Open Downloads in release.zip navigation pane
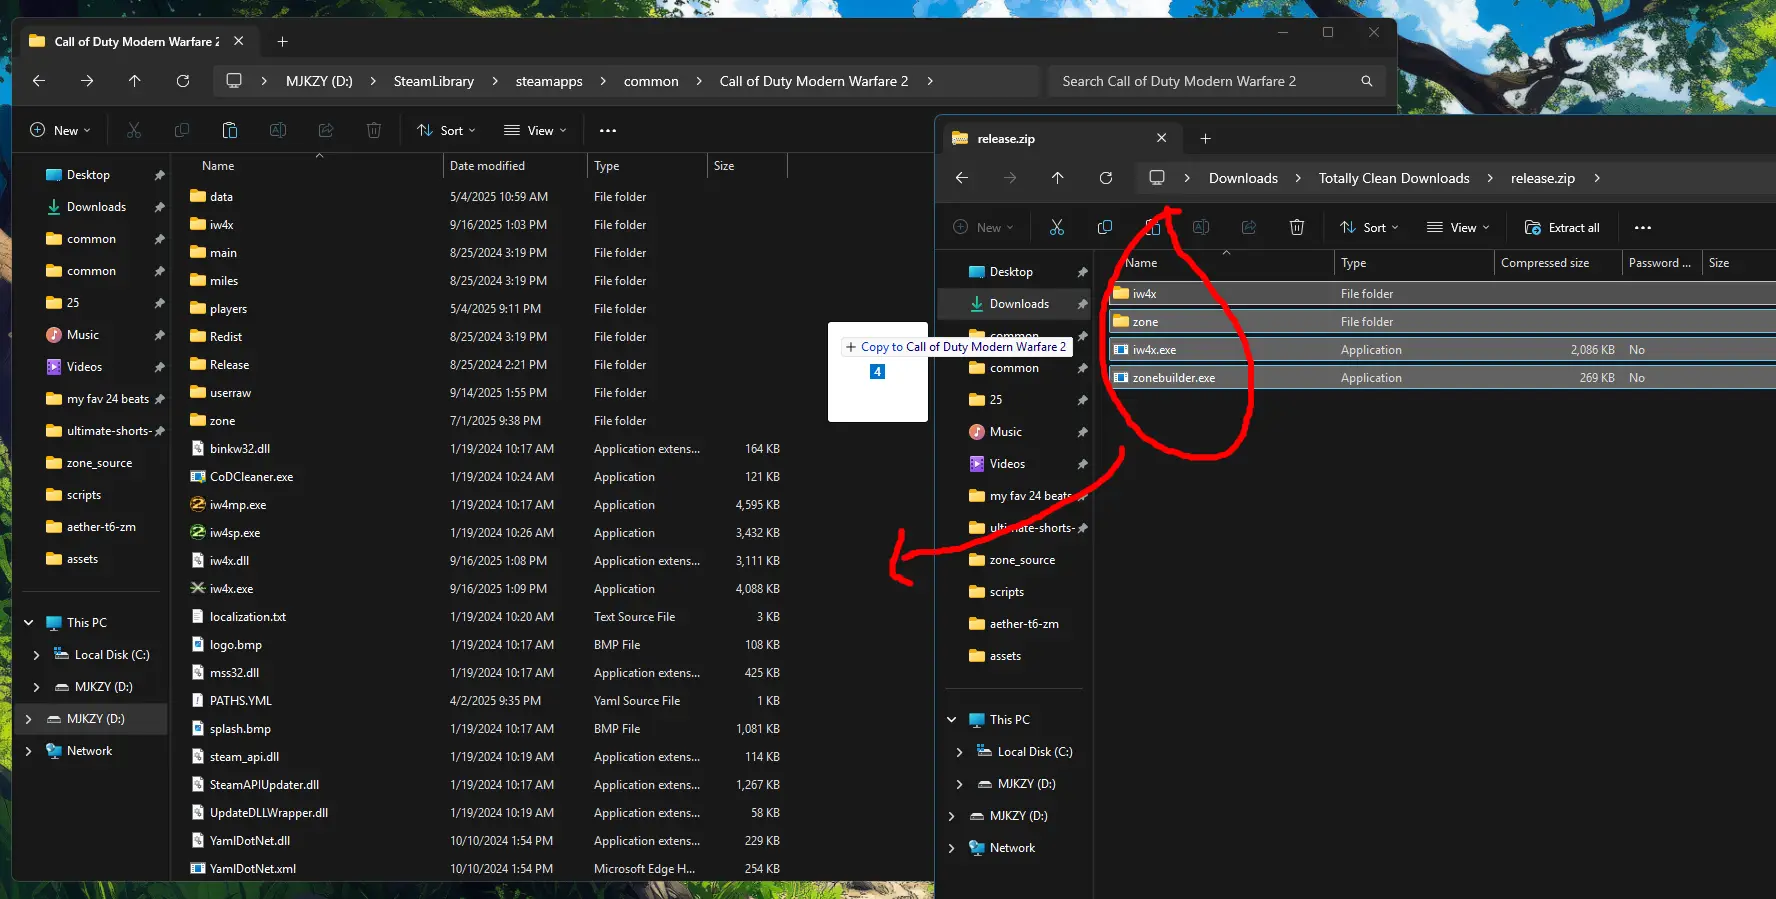 pos(1017,304)
